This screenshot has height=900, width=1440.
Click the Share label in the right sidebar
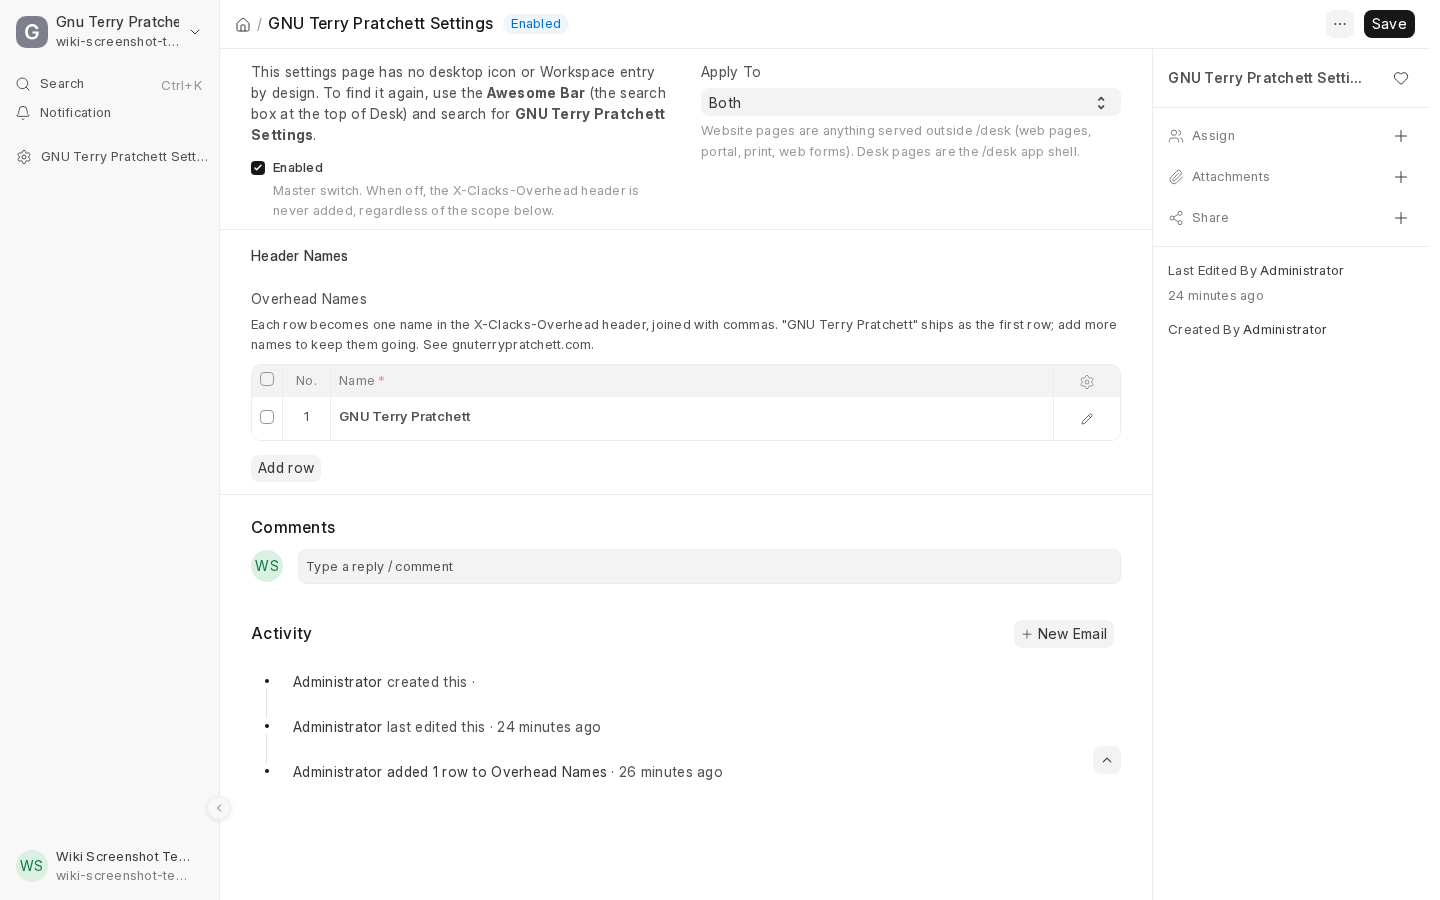click(x=1210, y=218)
